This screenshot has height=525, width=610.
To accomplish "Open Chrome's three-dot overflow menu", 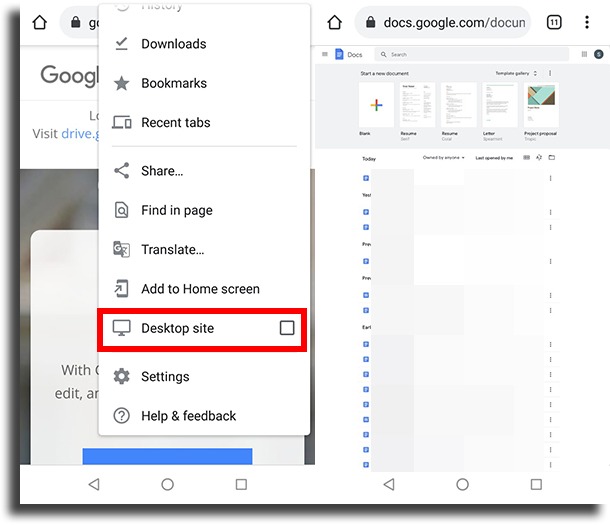I will coord(587,23).
